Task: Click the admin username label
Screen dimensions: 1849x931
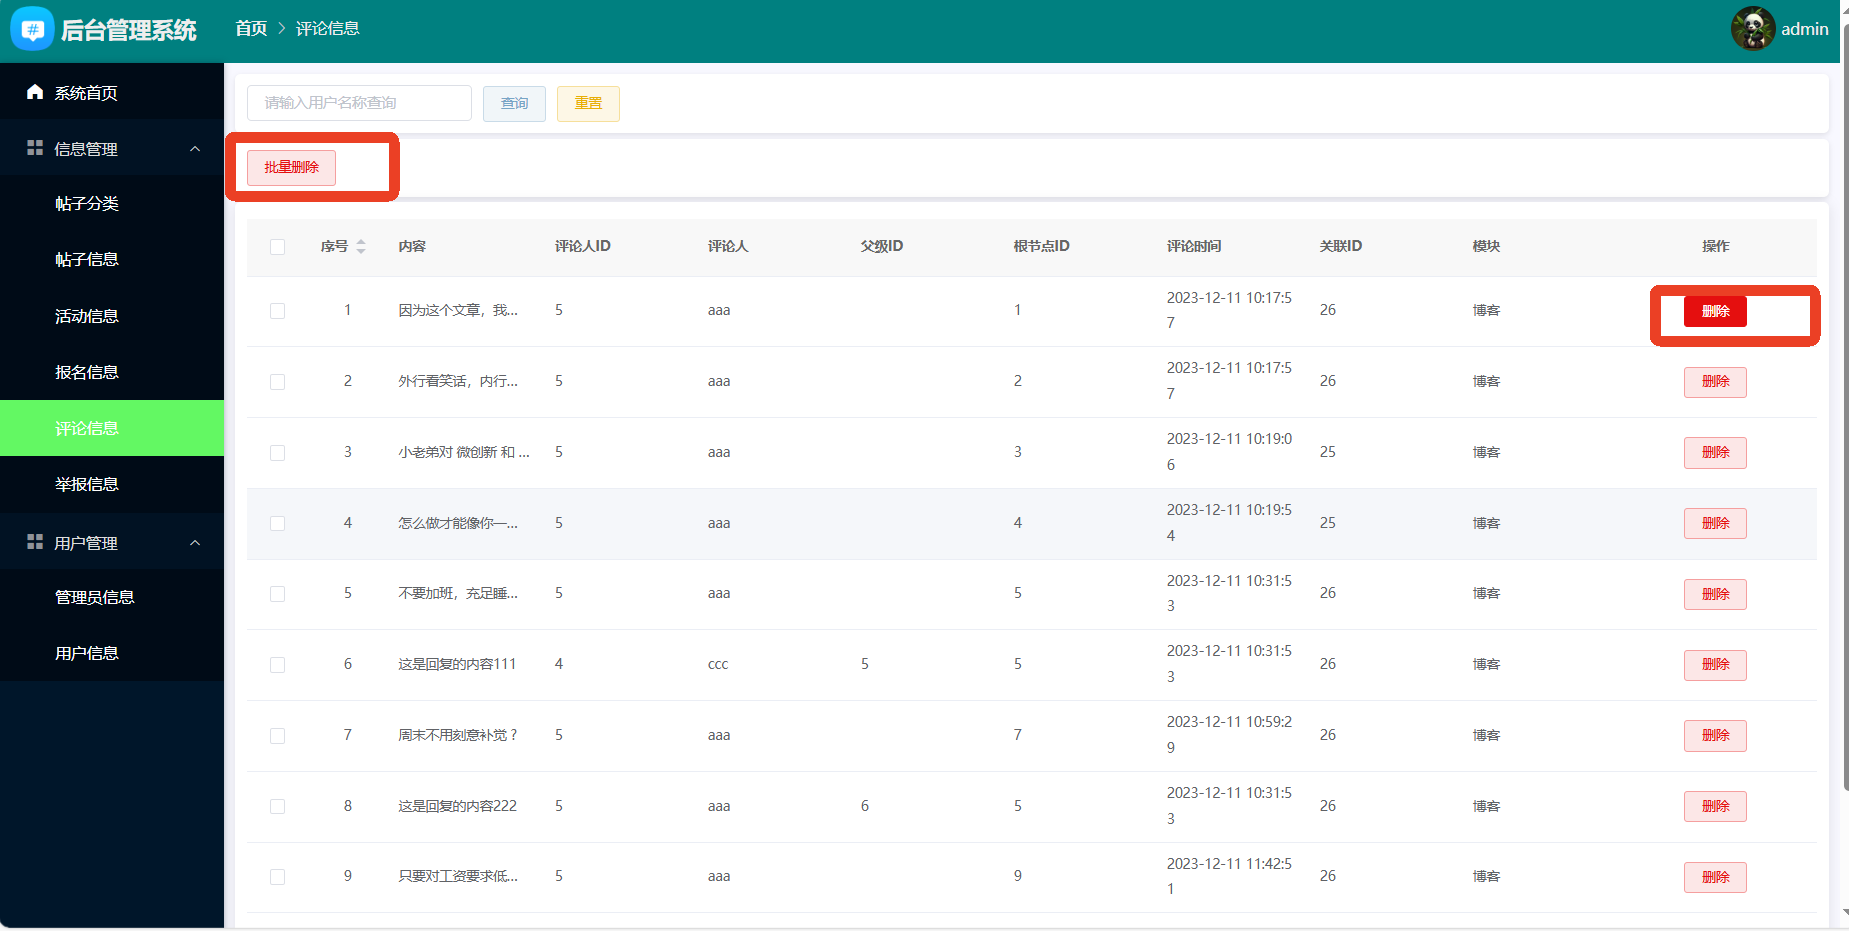Action: pyautogui.click(x=1804, y=29)
